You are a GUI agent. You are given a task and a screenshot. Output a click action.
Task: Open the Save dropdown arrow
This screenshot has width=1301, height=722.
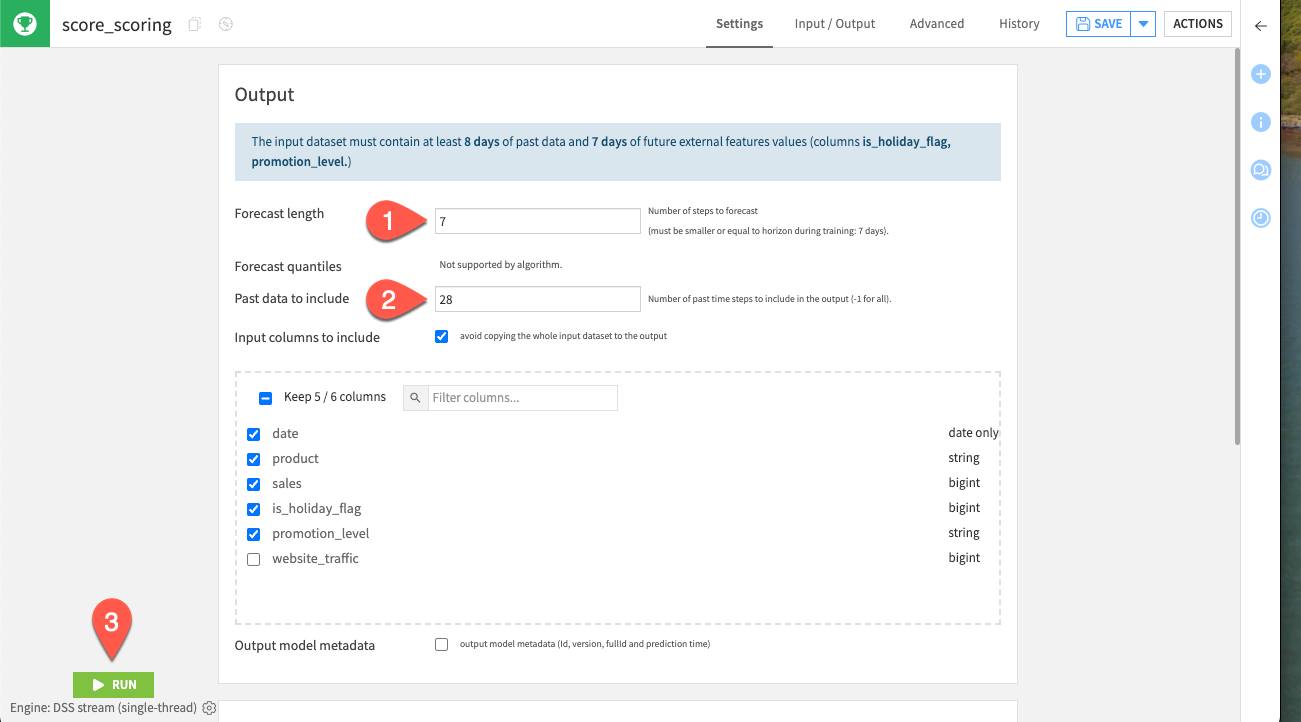pos(1143,23)
